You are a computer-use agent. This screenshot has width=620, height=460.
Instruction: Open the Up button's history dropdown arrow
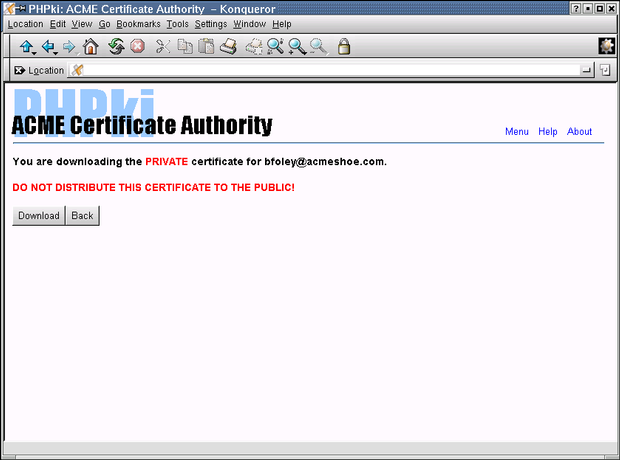click(x=34, y=53)
